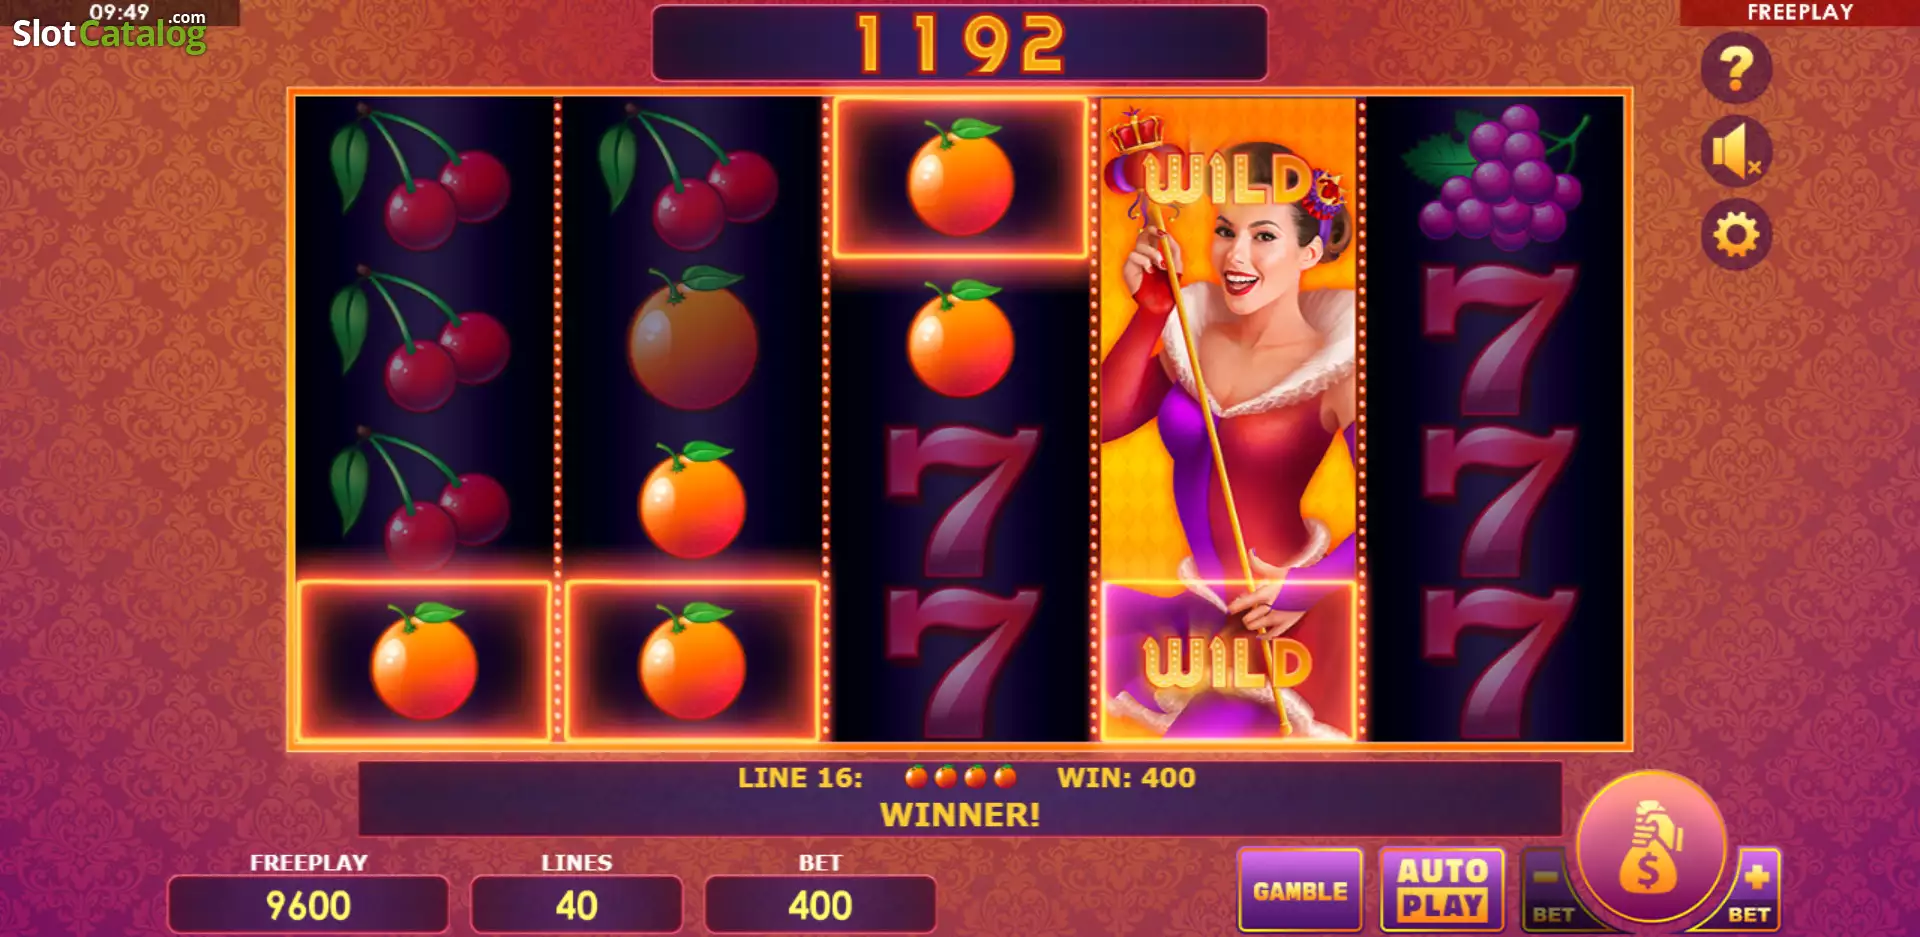
Task: Start AUTO PLAY mode
Action: [1441, 890]
